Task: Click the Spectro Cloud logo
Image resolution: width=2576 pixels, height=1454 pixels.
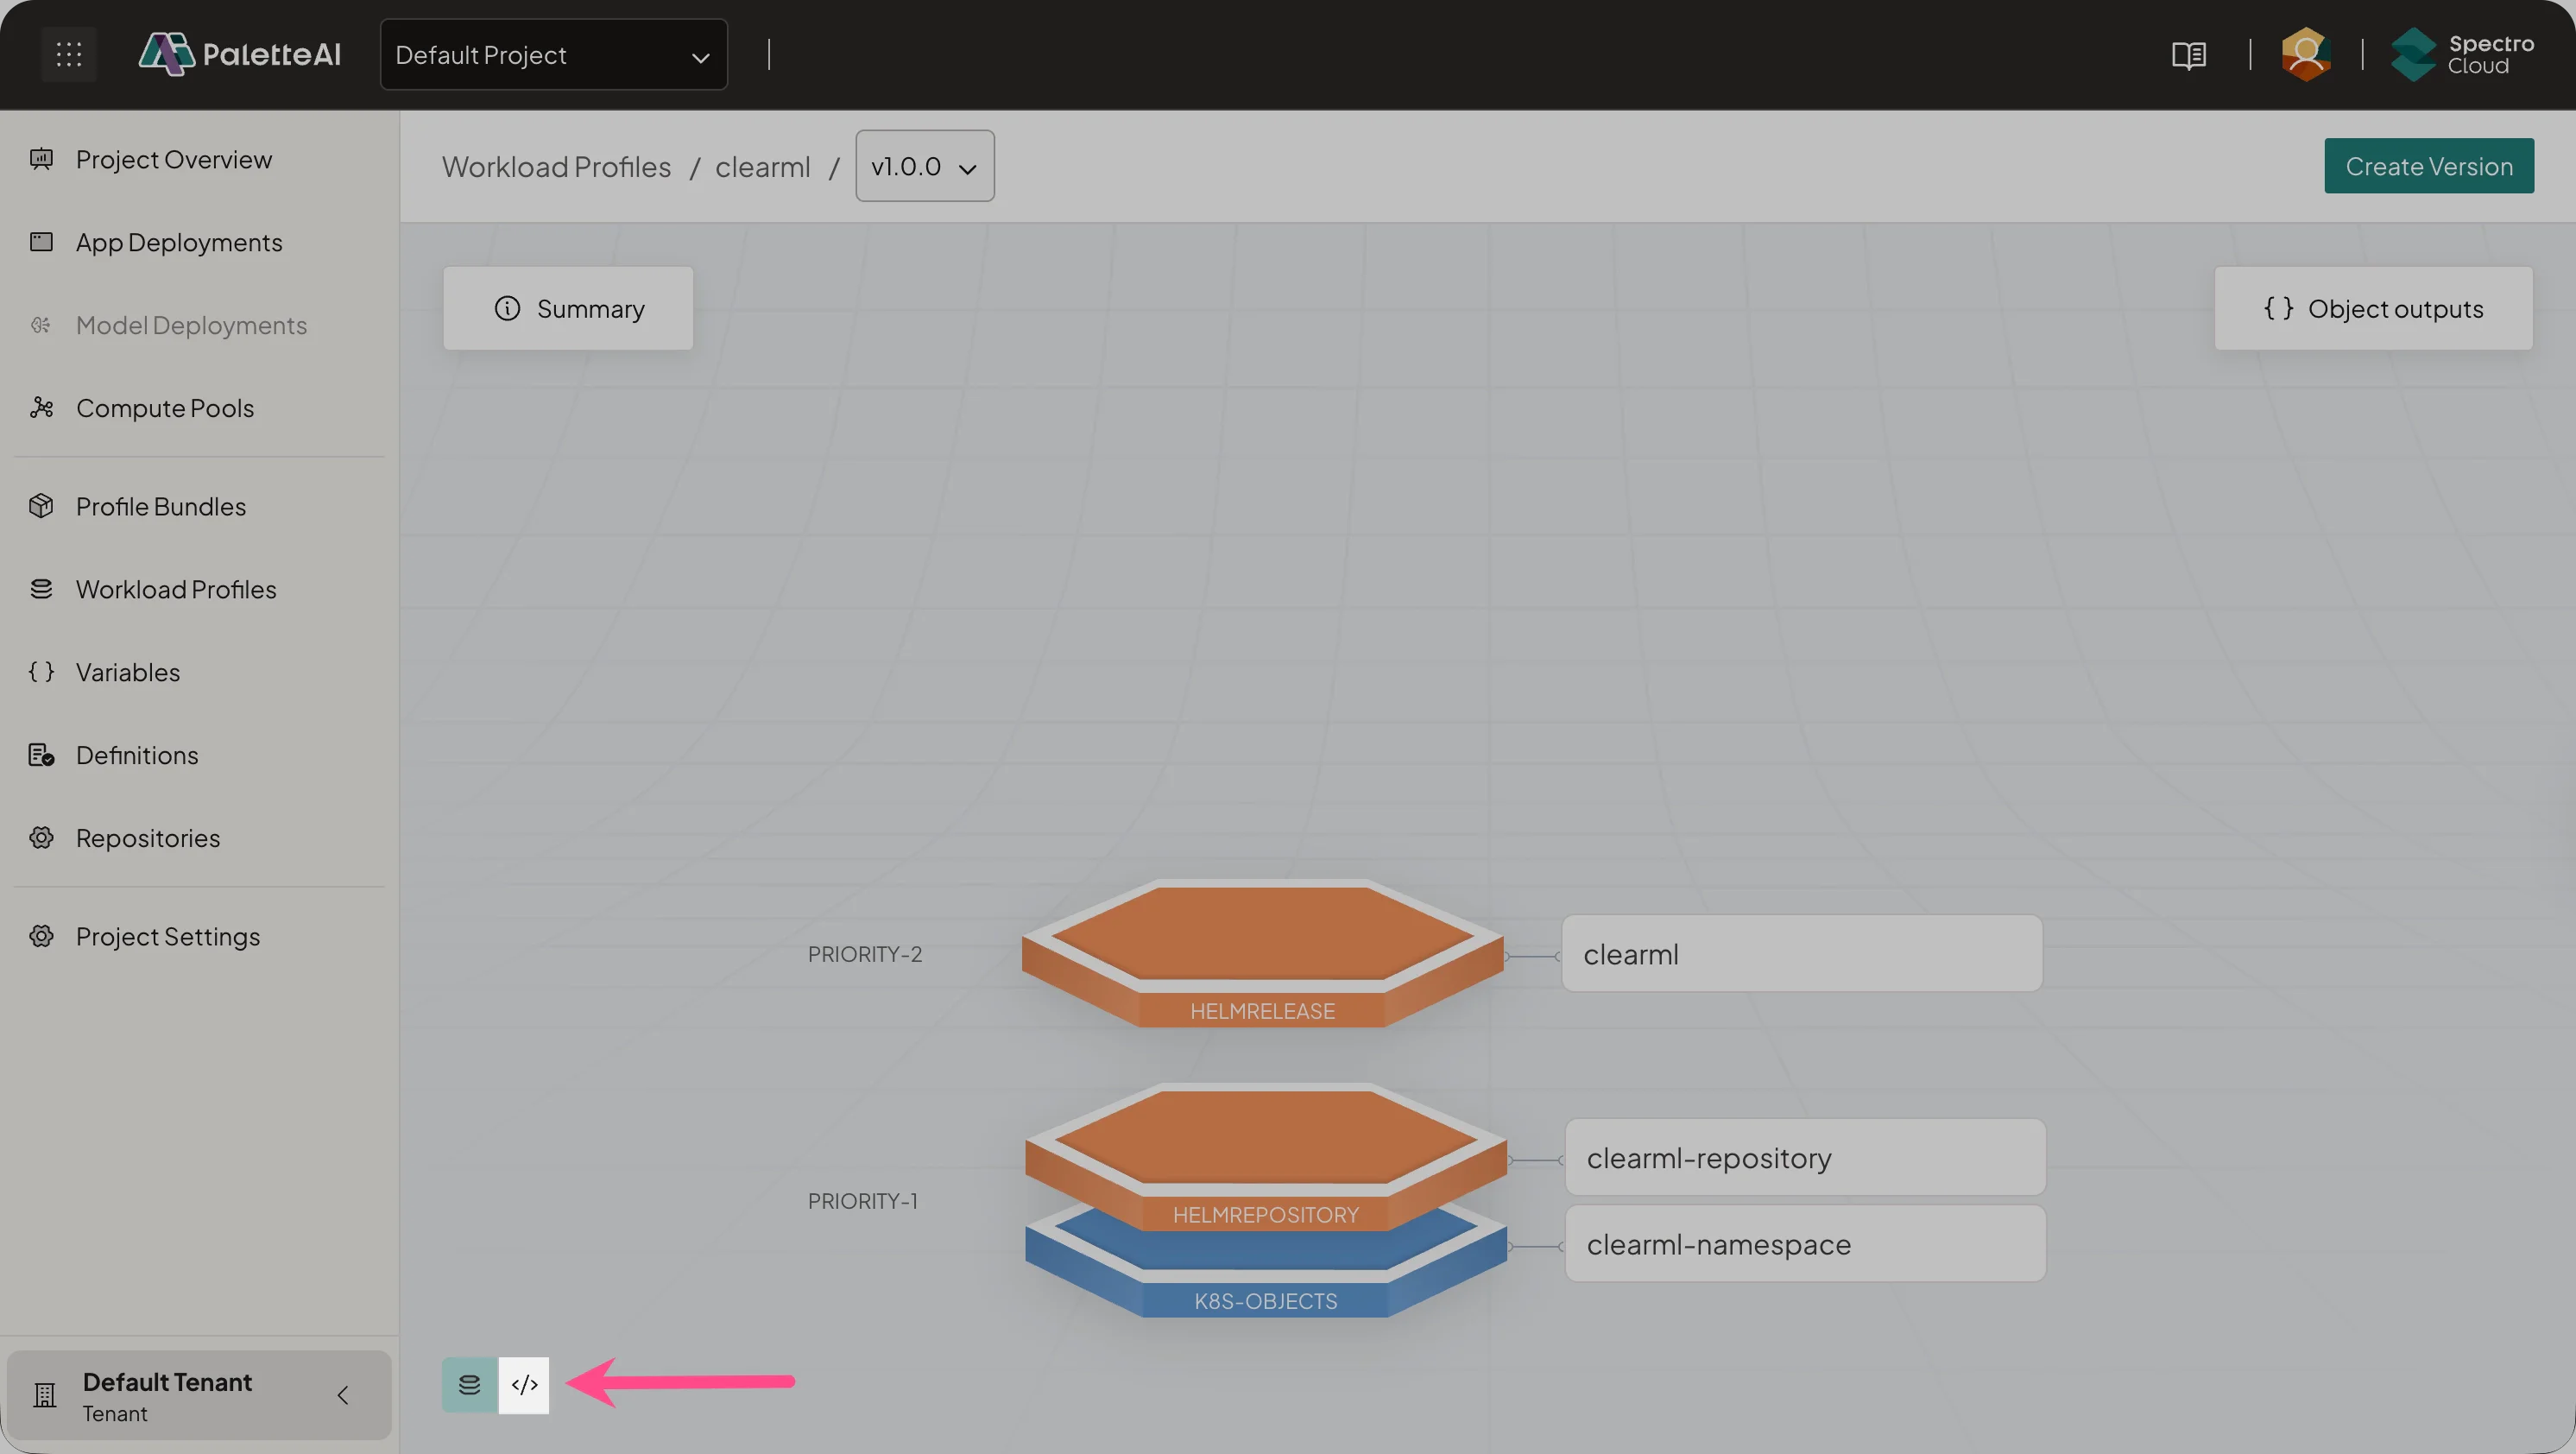Action: (2462, 54)
